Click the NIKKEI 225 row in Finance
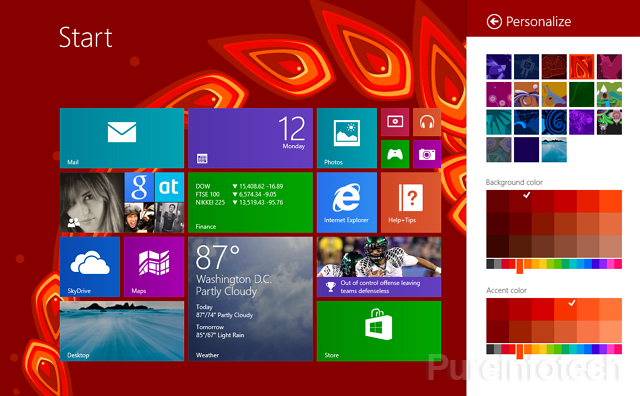The image size is (640, 396). tap(239, 202)
